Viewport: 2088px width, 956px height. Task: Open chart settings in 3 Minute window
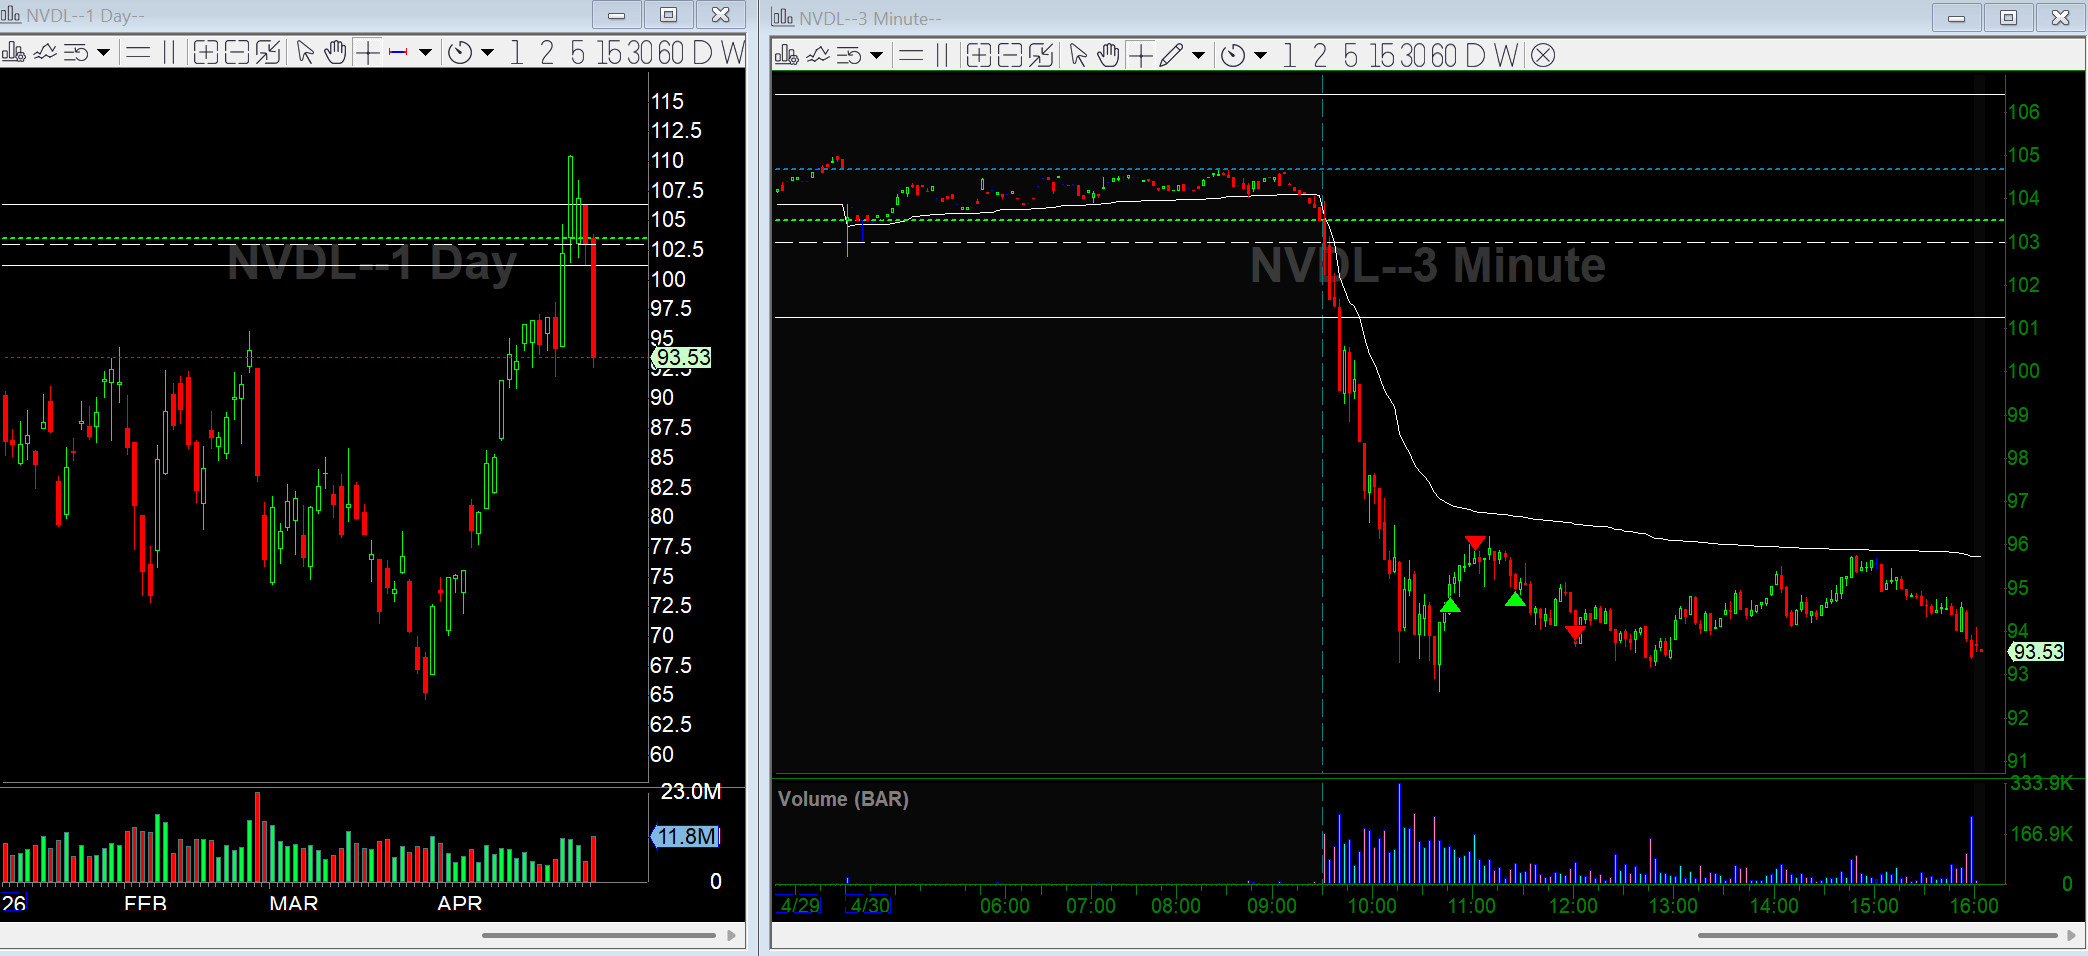point(786,56)
